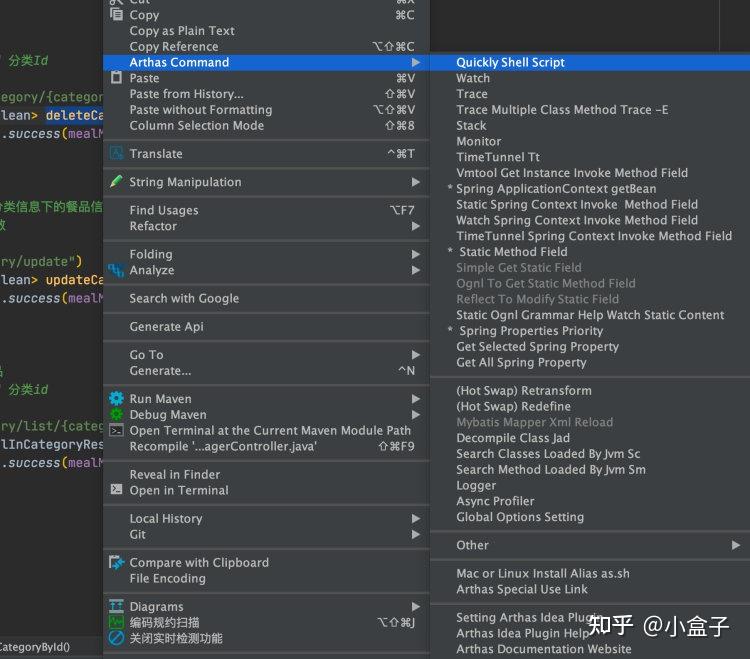This screenshot has width=750, height=659.
Task: Expand the Analyze submenu arrow
Action: [x=416, y=270]
